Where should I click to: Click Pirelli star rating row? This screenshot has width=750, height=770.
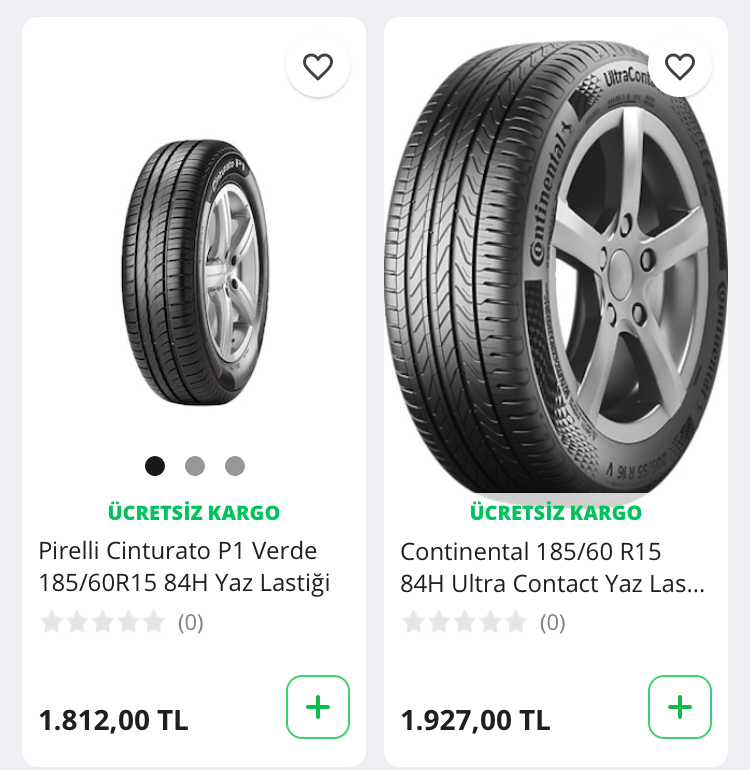[102, 623]
